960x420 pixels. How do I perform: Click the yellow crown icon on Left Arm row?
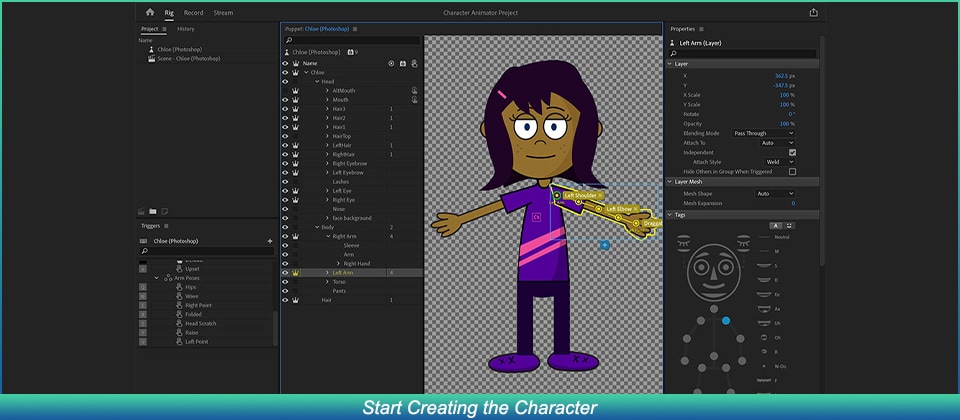pyautogui.click(x=295, y=272)
